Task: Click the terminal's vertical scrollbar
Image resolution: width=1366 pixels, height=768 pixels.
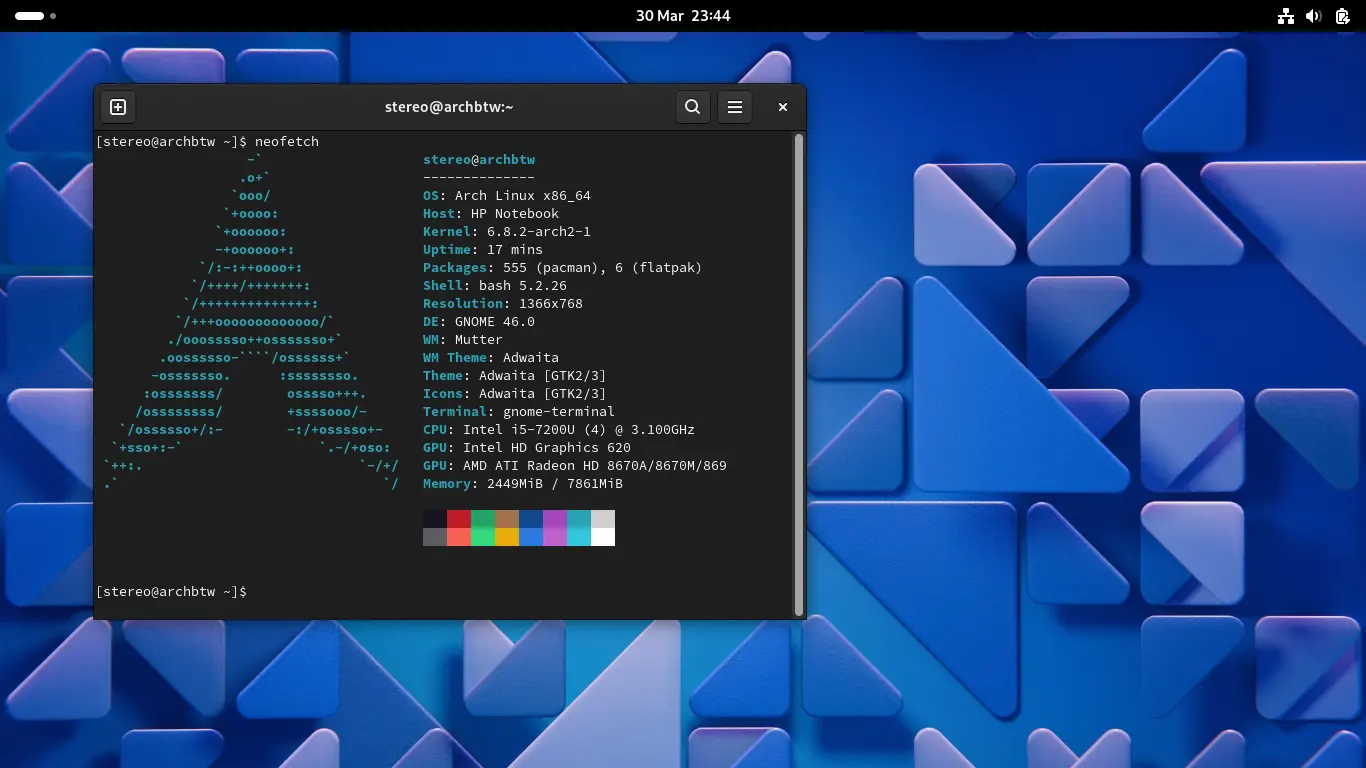Action: tap(798, 374)
